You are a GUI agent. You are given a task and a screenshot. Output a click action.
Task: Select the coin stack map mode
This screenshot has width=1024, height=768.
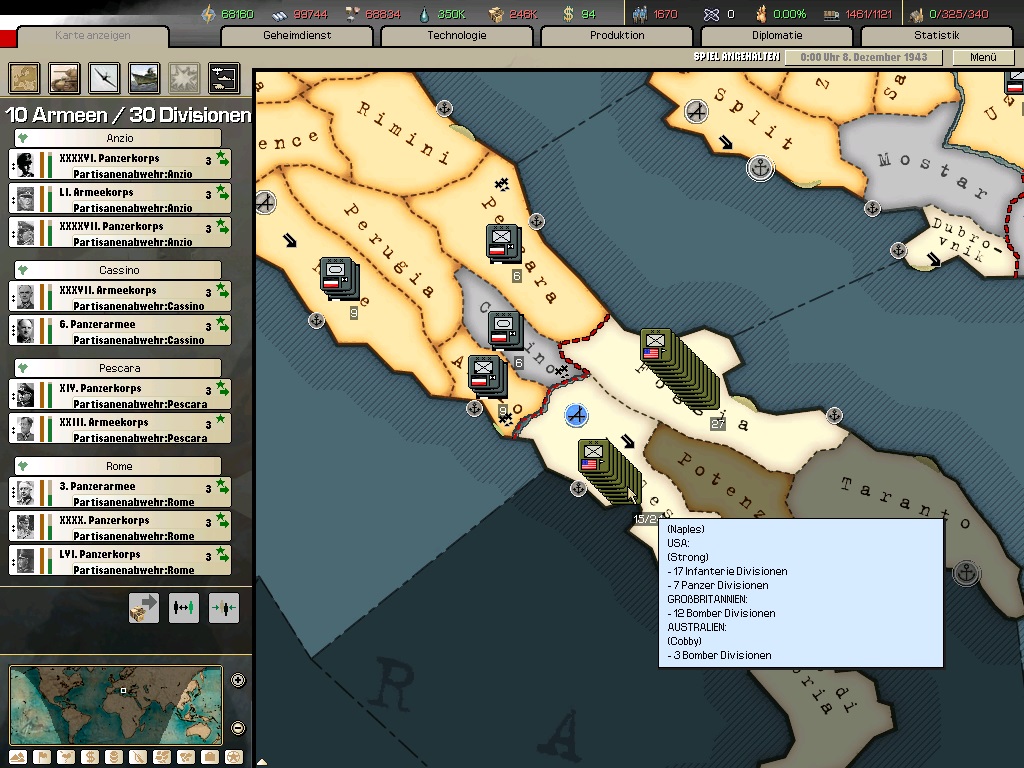(114, 758)
